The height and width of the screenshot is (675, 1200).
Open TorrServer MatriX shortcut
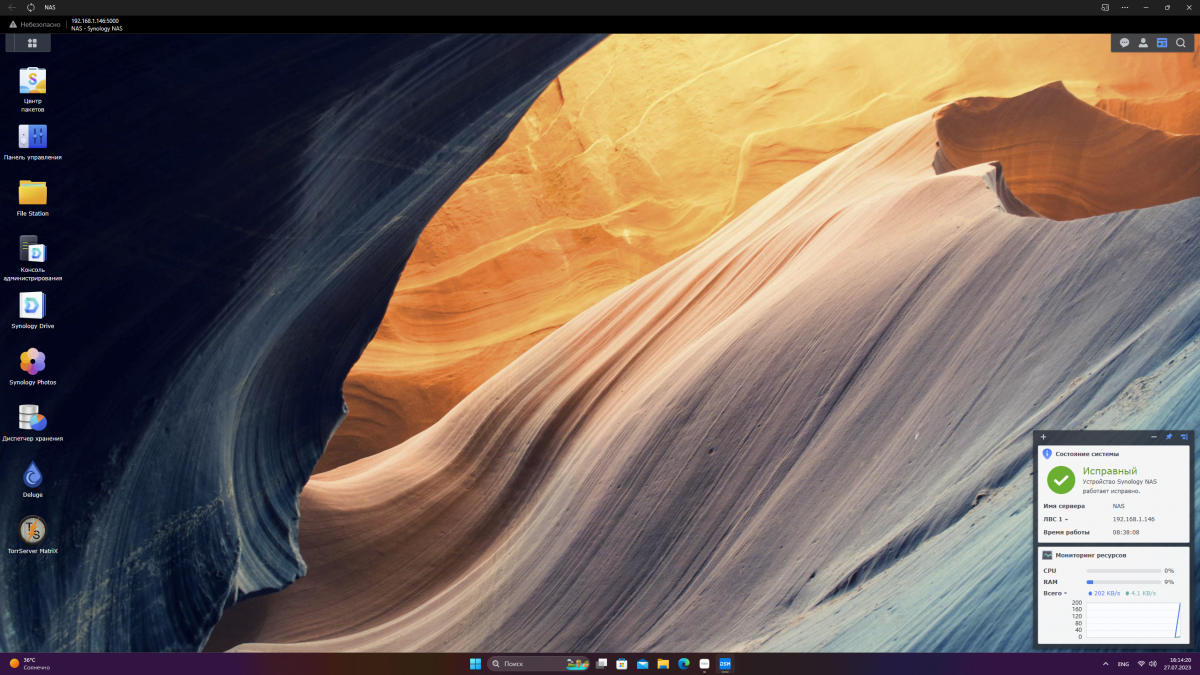tap(33, 535)
